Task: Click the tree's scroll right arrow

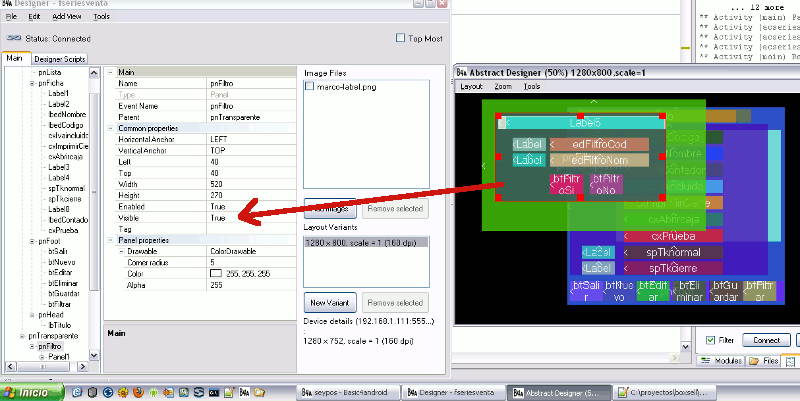Action: 82,366
